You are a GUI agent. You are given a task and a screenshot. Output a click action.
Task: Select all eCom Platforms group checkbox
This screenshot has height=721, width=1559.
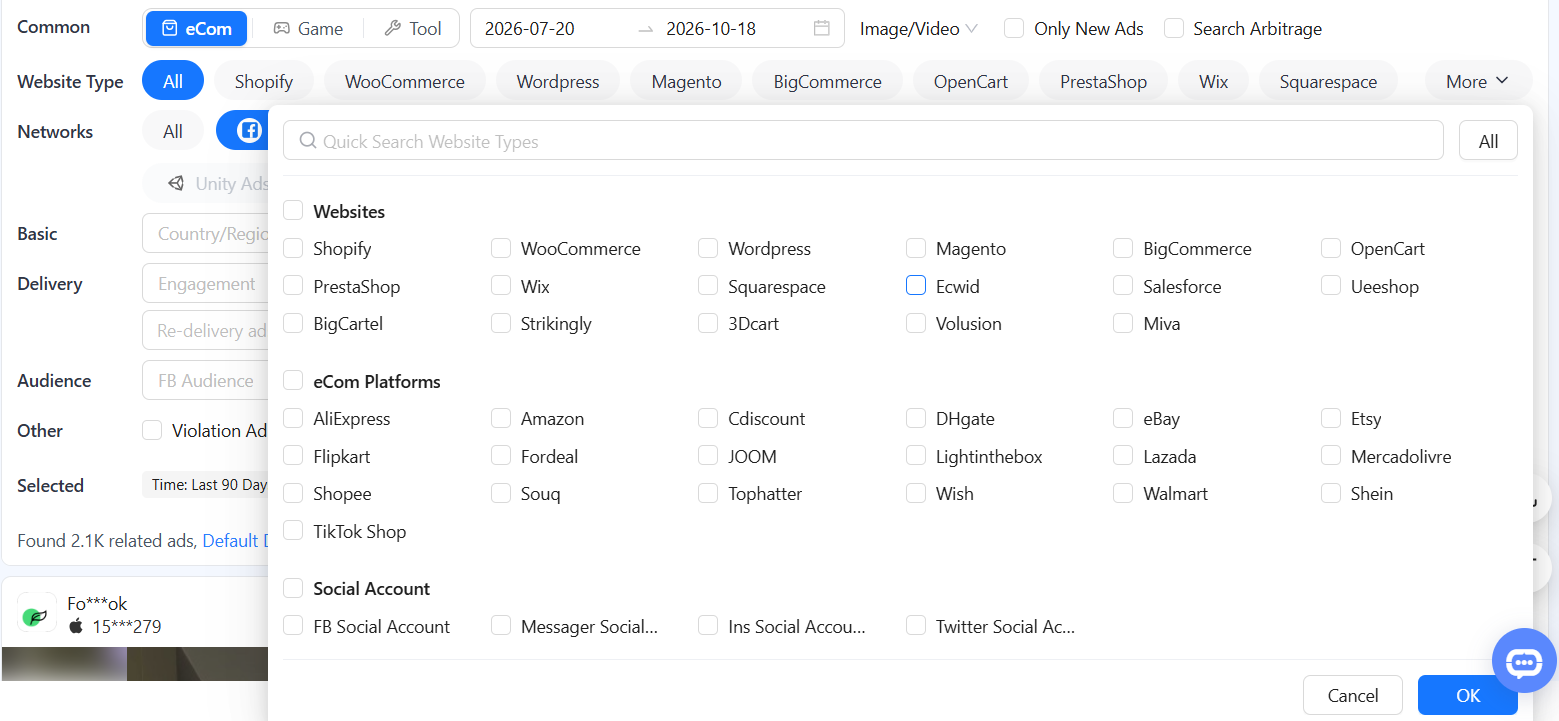point(293,381)
